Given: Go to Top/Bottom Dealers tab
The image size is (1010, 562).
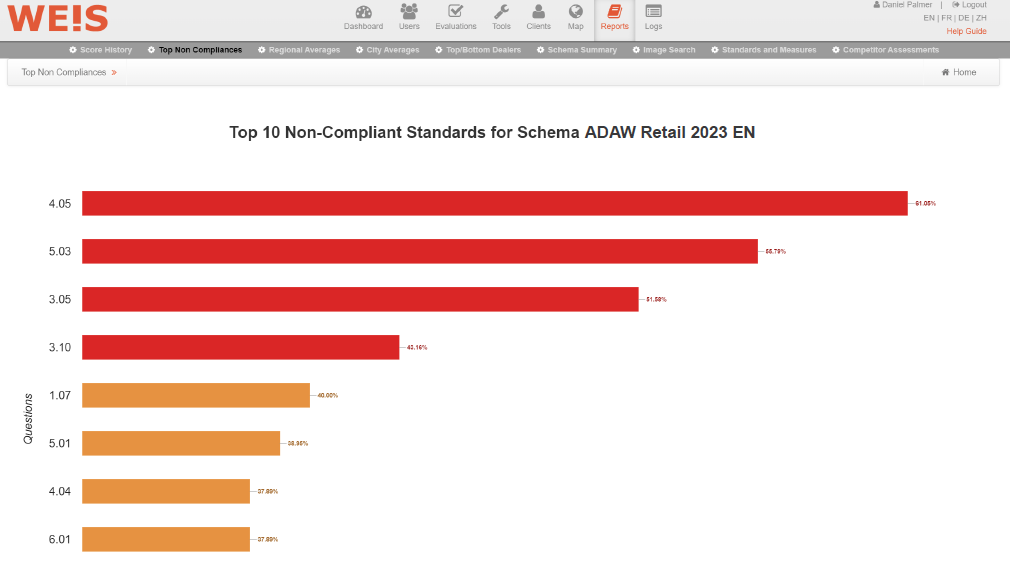Looking at the screenshot, I should (477, 50).
